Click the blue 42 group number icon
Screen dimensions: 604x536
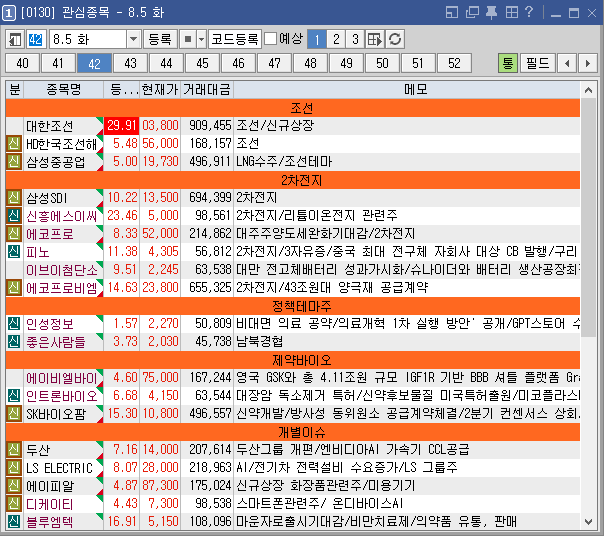35,39
